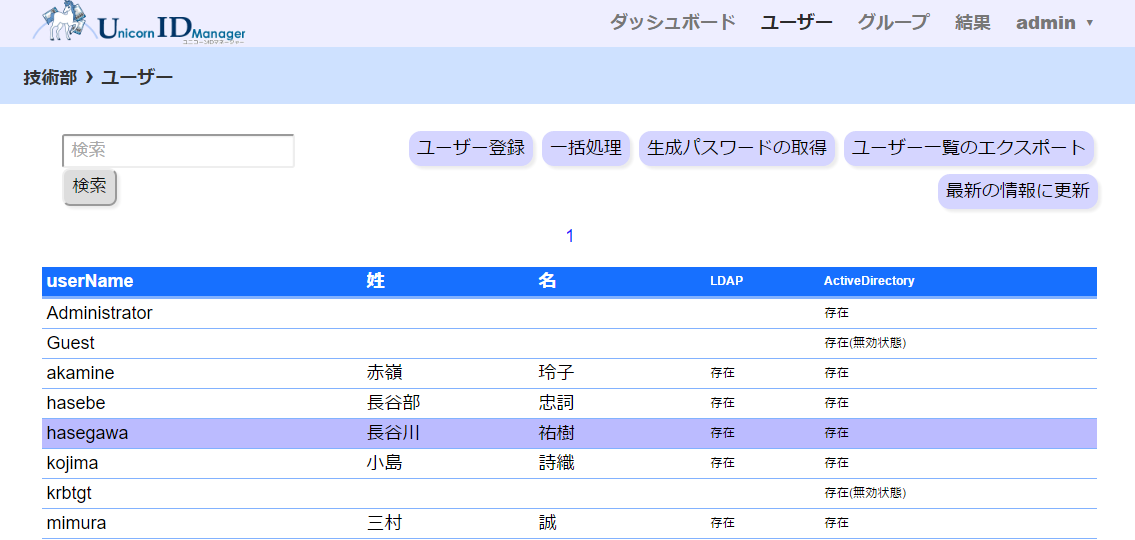Open the 一括処理 batch action
The height and width of the screenshot is (540, 1135).
(586, 148)
